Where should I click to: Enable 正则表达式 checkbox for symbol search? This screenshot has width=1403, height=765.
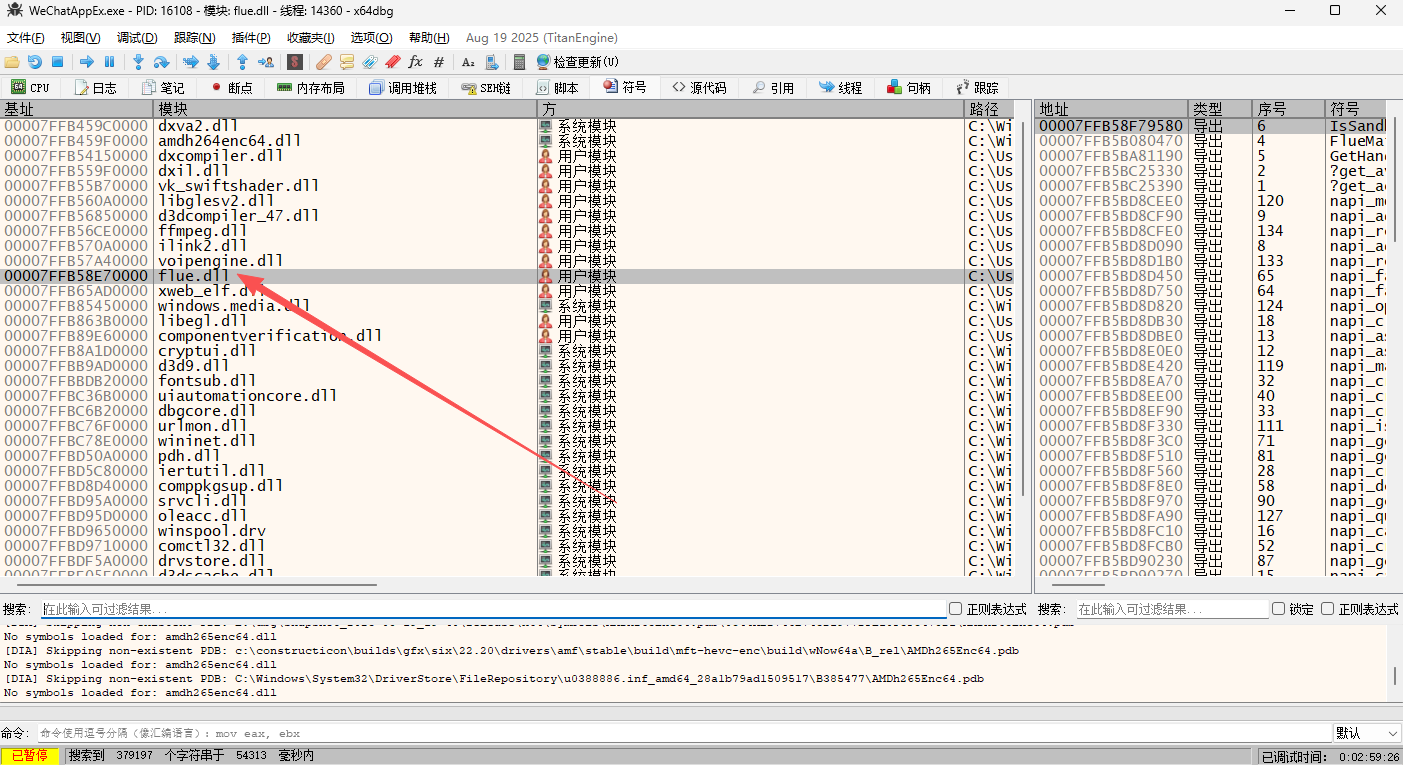(1327, 609)
